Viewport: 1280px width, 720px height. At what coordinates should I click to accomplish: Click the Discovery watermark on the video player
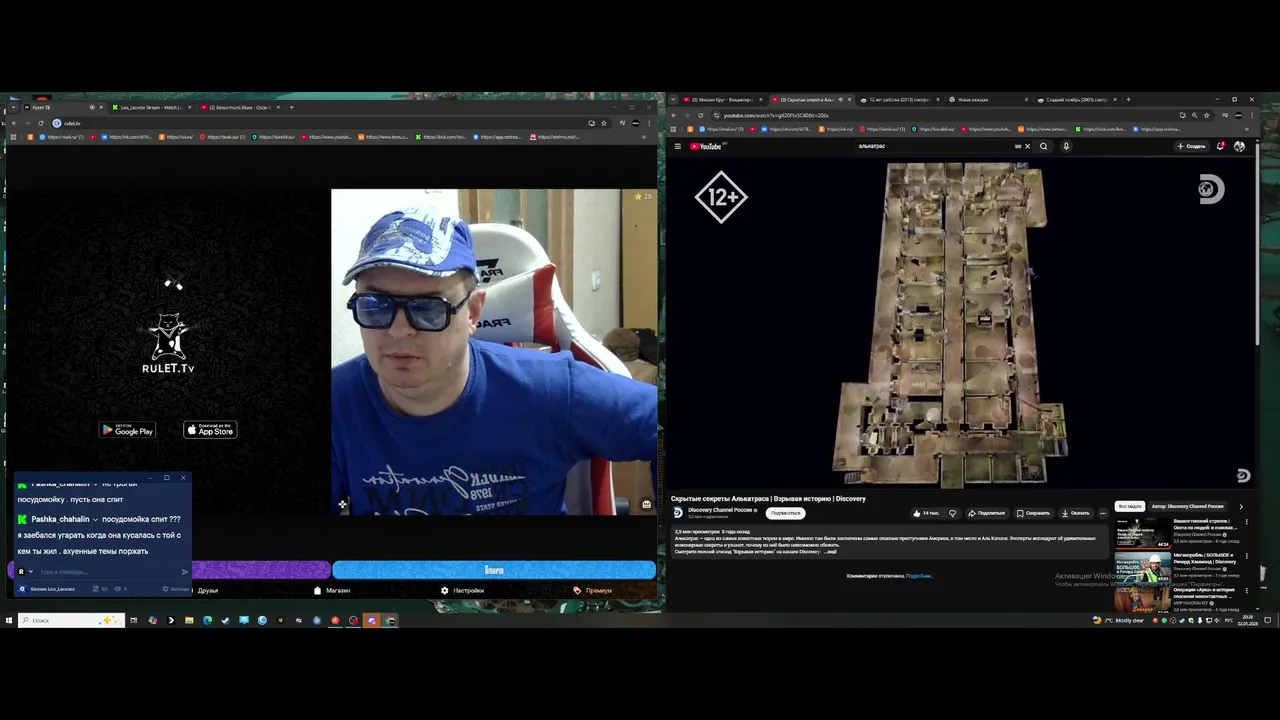[x=1242, y=476]
